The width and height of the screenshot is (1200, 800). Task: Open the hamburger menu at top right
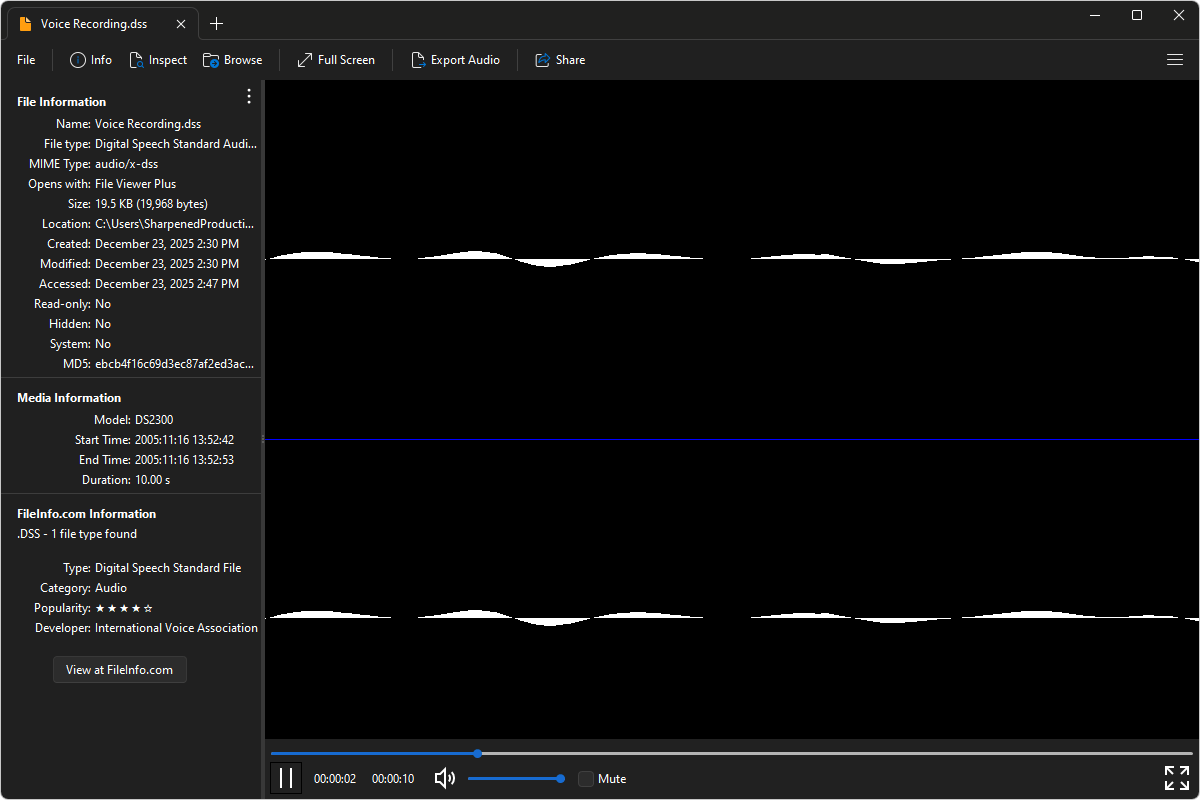click(1175, 60)
